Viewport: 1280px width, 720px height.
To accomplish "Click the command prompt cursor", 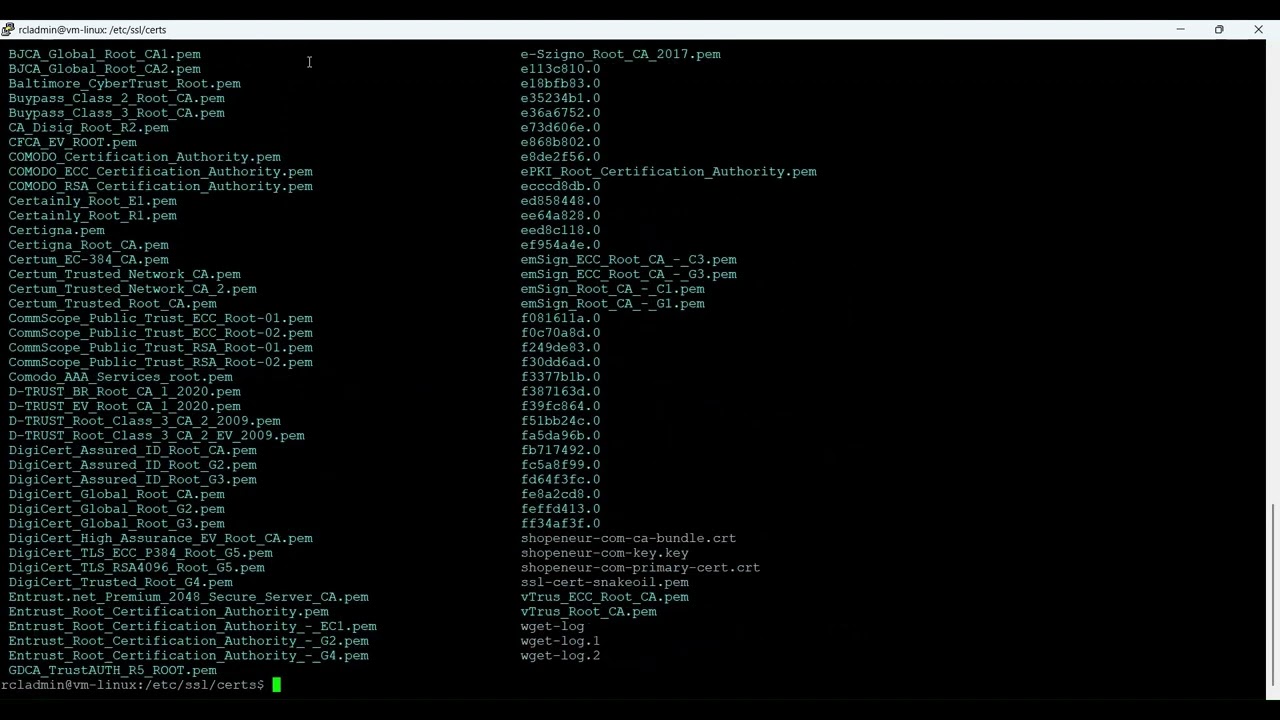I will click(277, 685).
